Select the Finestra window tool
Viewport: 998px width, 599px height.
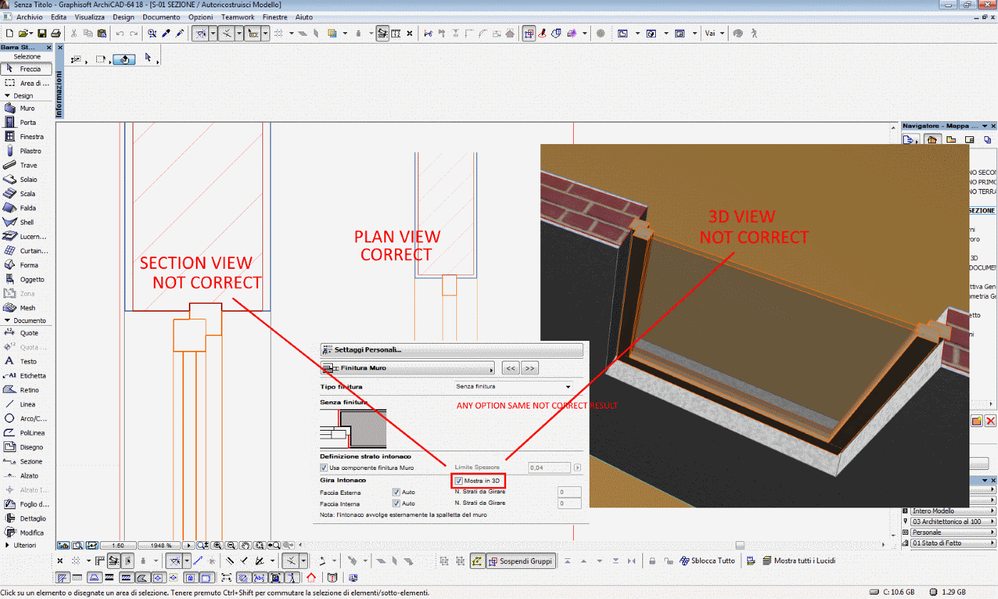pyautogui.click(x=27, y=137)
